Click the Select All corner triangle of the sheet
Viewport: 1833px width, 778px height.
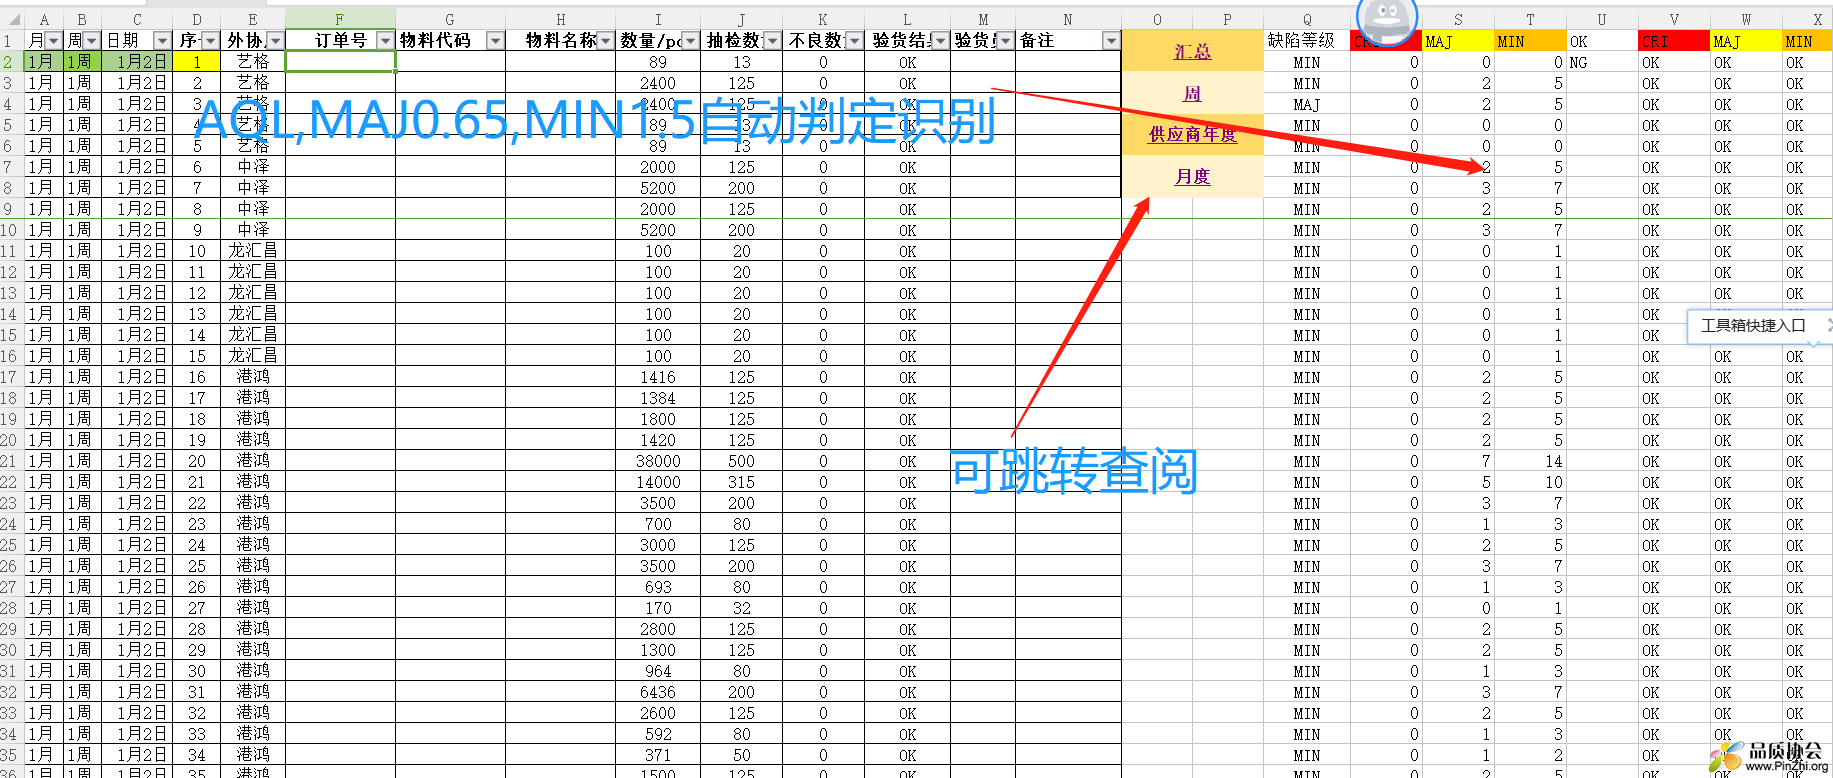[x=11, y=19]
